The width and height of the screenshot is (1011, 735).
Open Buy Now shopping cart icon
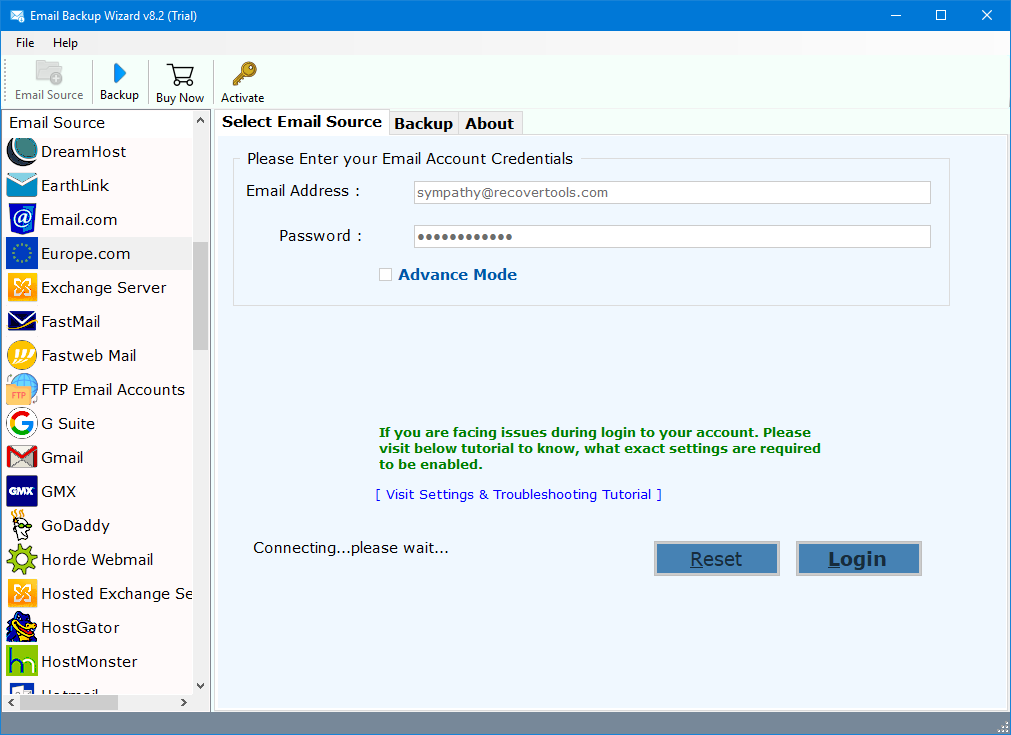coord(180,75)
